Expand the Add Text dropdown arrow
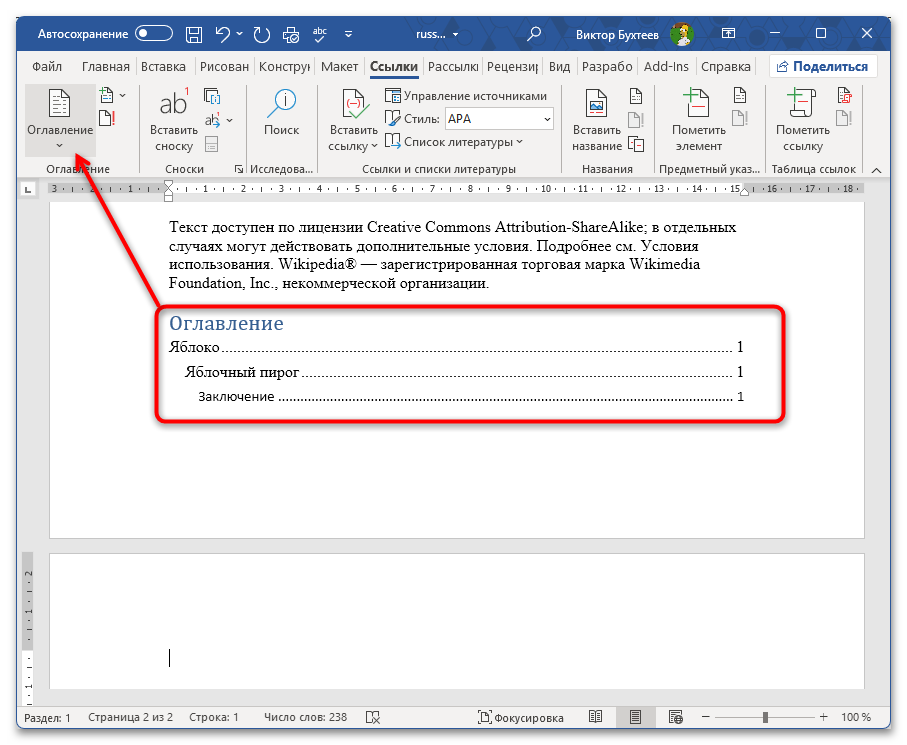Viewport: 907px width, 745px height. coord(123,95)
